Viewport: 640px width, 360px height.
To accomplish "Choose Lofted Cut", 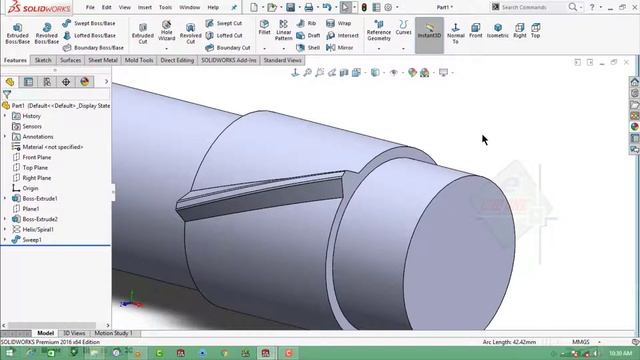I will 224,36.
